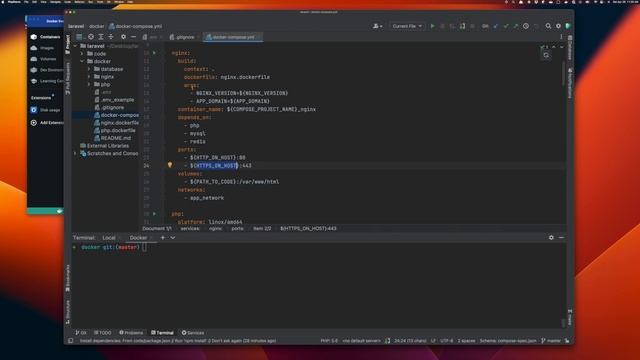Run the current file with the green play button
The width and height of the screenshot is (640, 360).
[432, 26]
